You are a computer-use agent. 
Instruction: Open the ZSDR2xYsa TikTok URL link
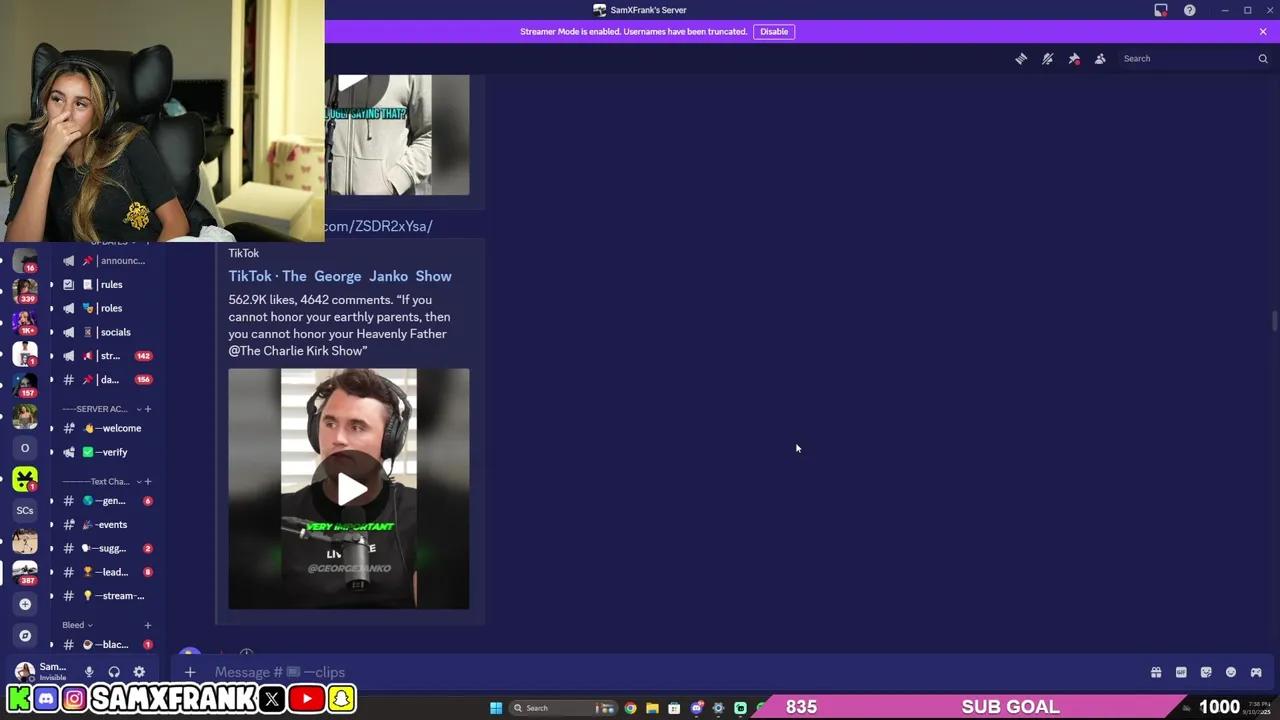pyautogui.click(x=378, y=226)
